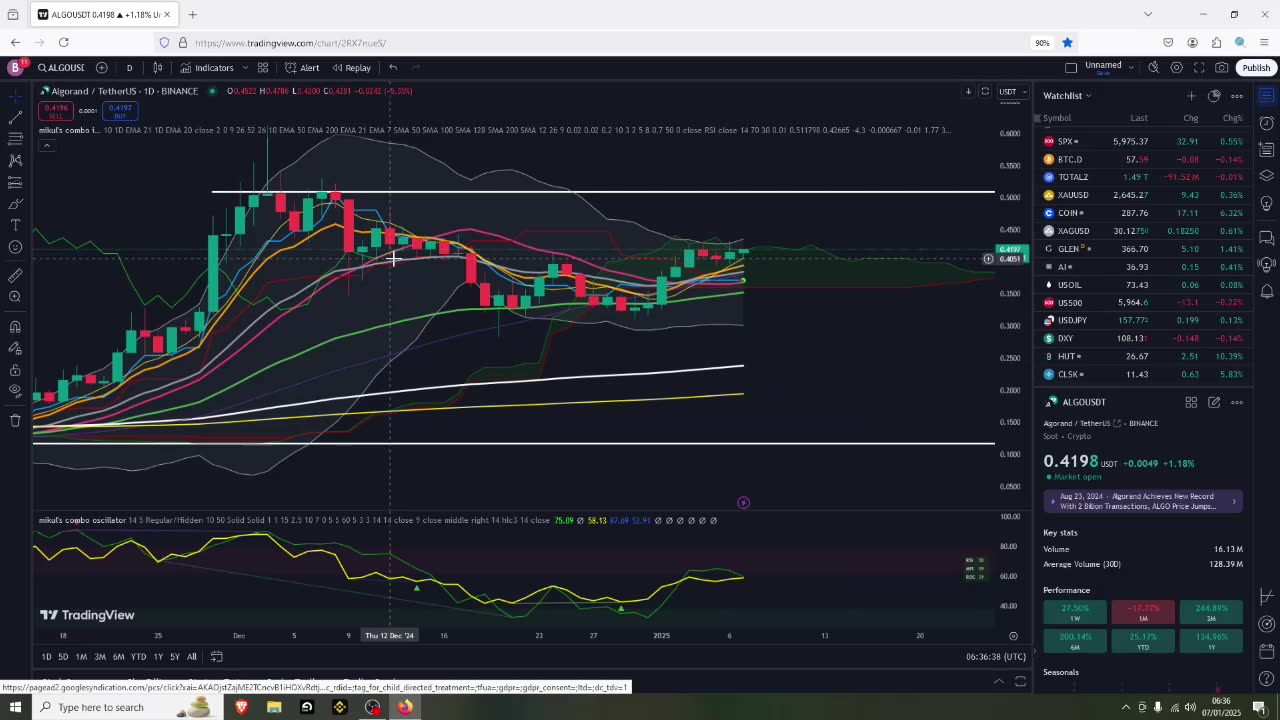Select DXY row in the watchlist
The image size is (1280, 720).
point(1143,338)
